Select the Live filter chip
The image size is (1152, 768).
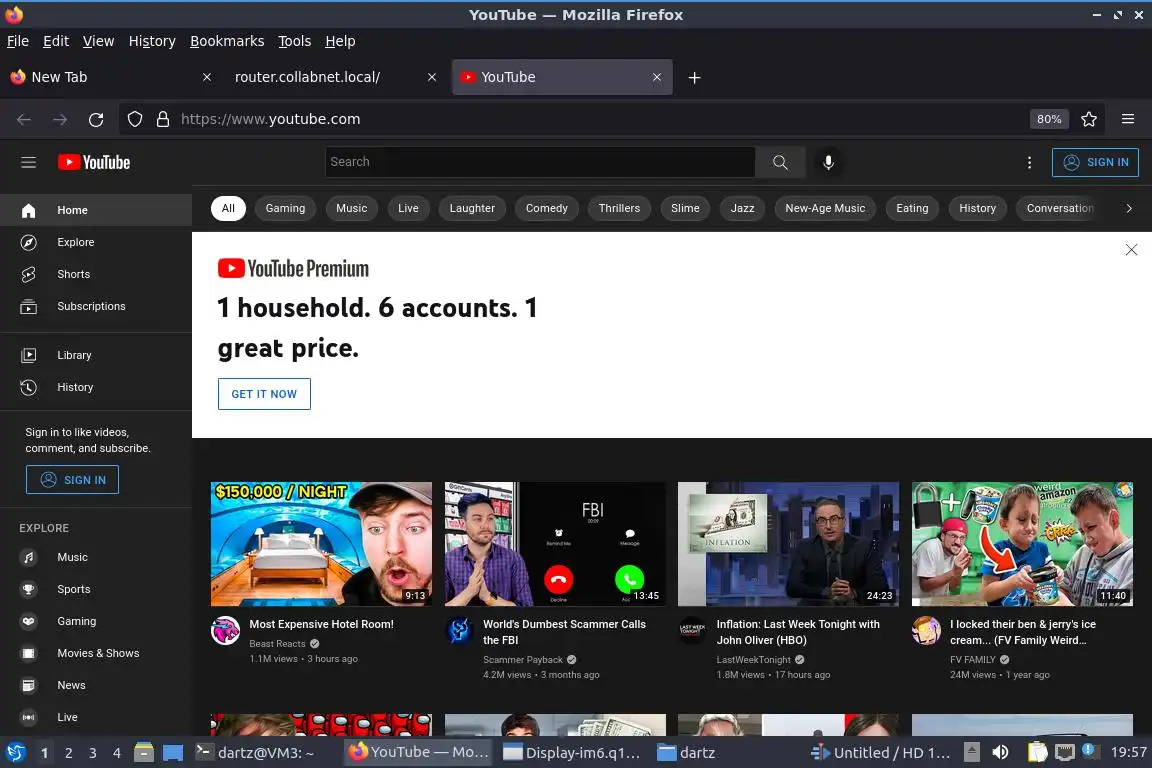coord(408,209)
